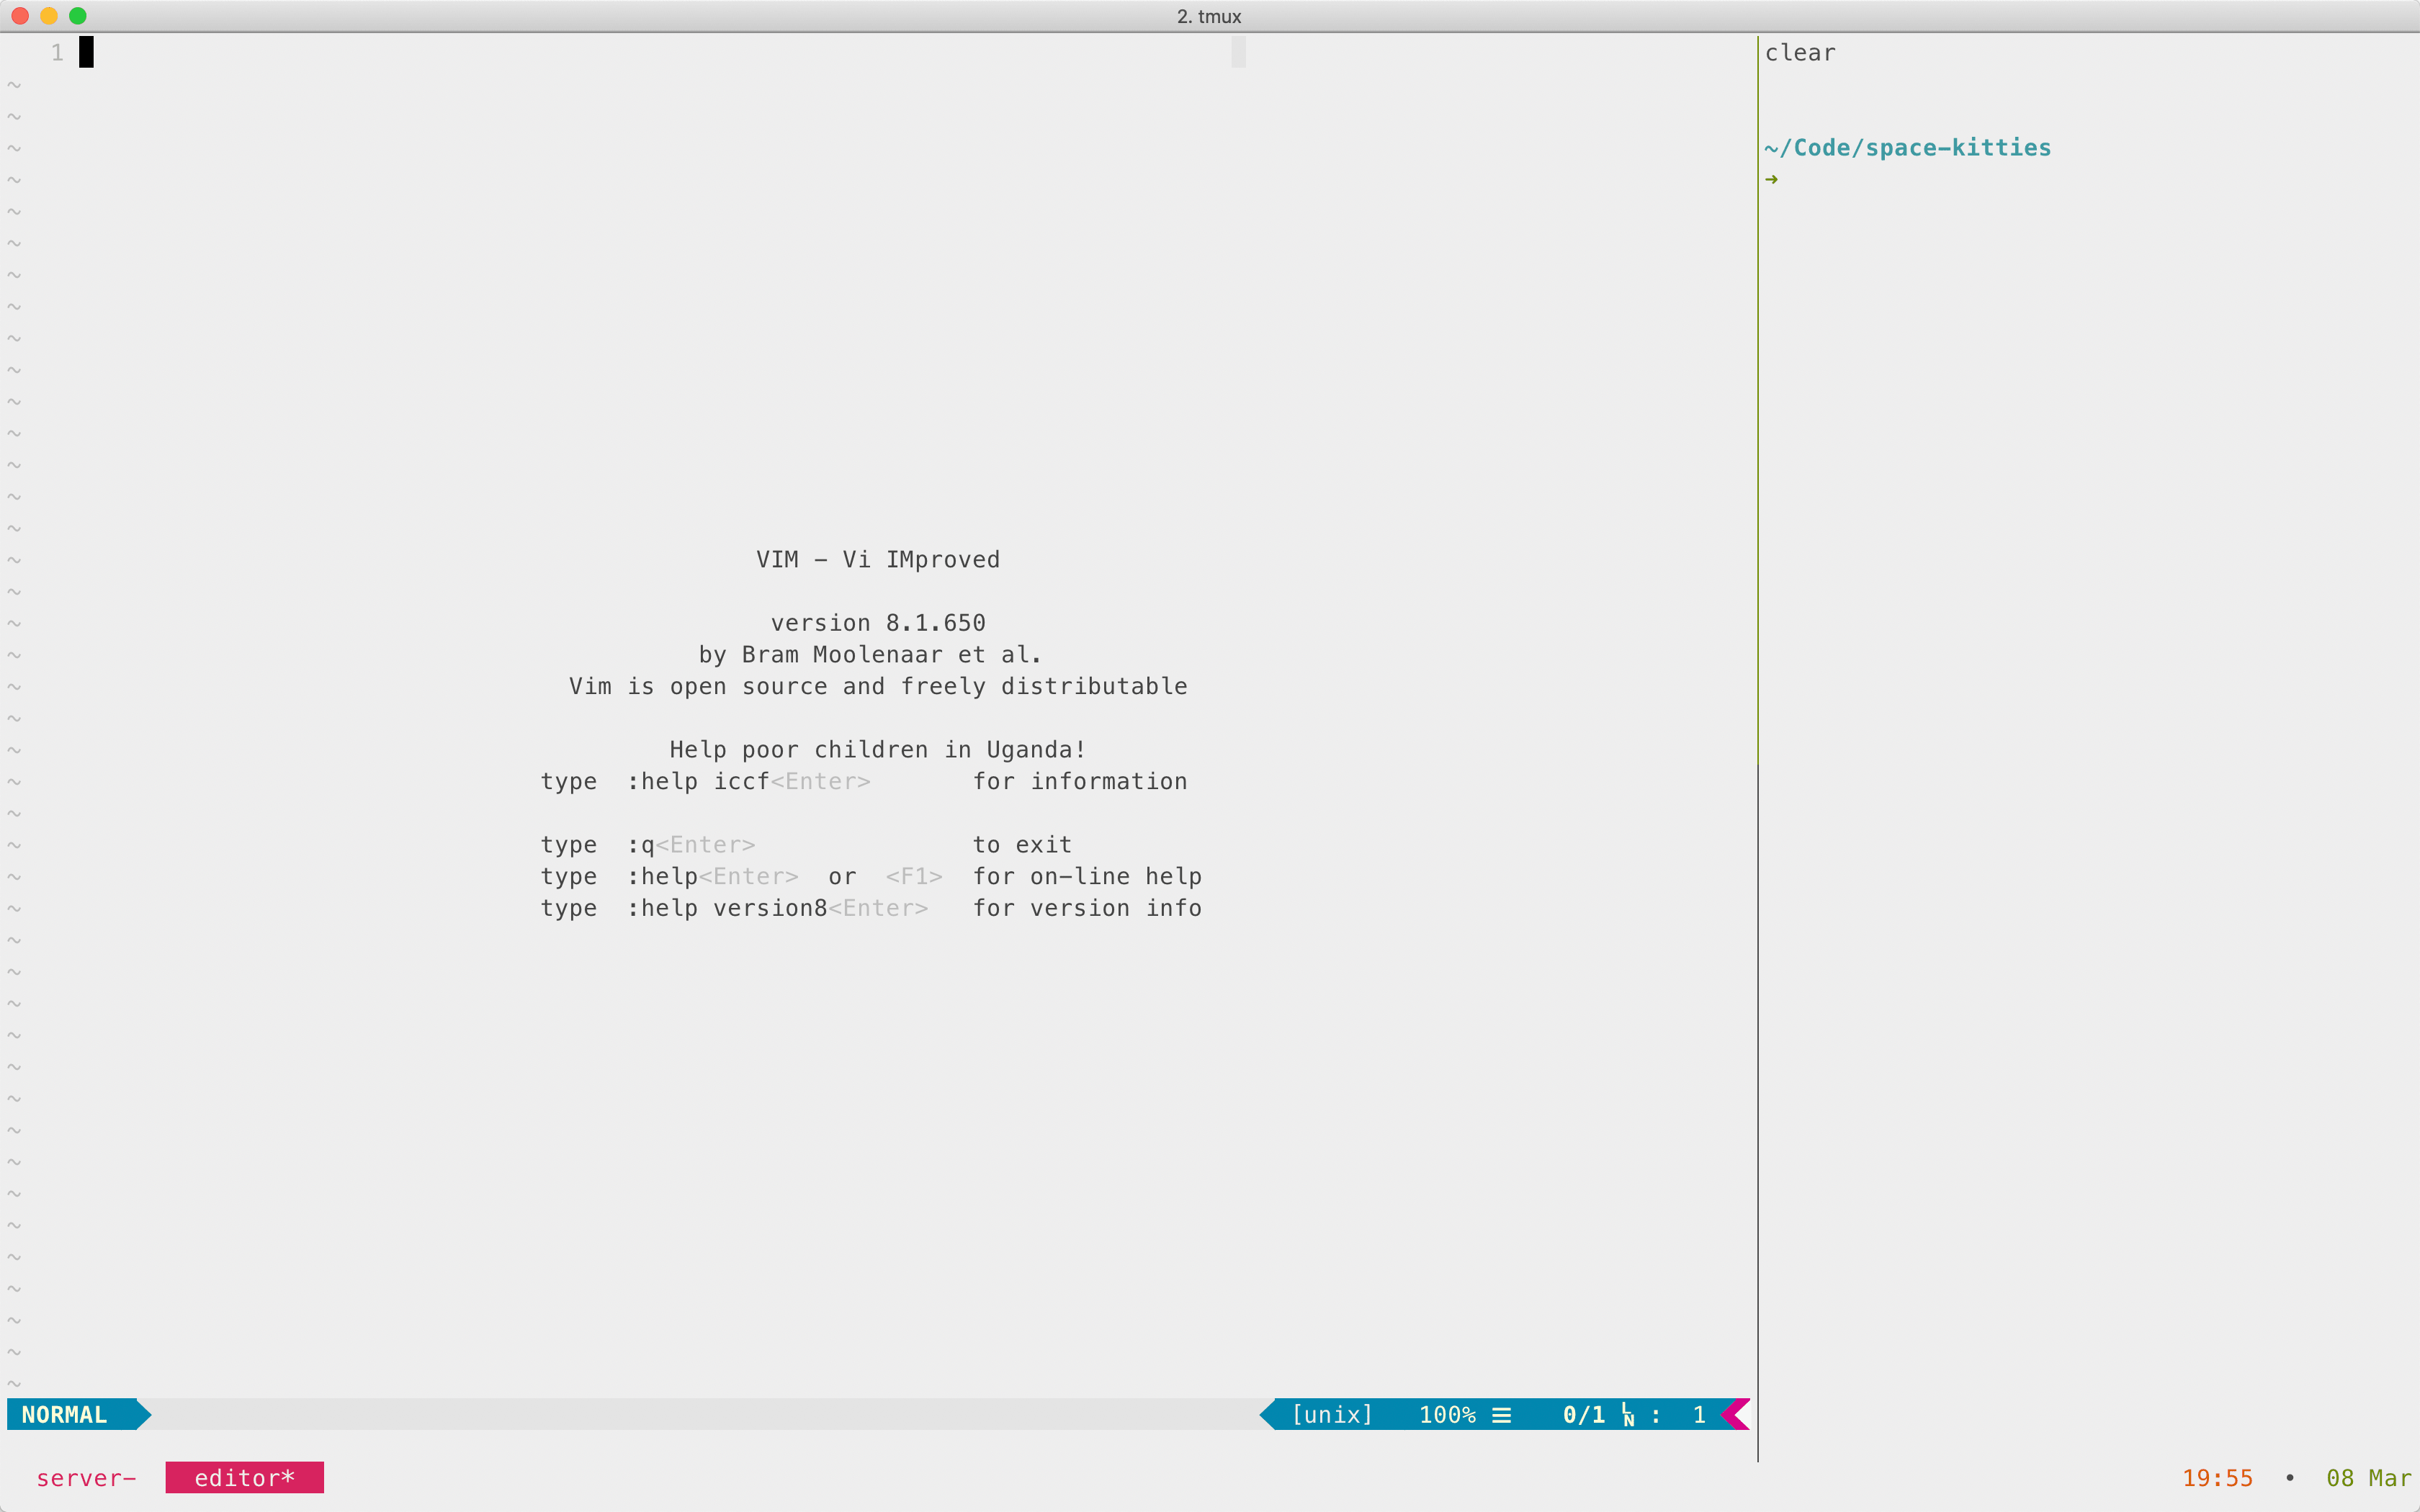Click the [unix] file format indicator
The image size is (2420, 1512).
1332,1415
